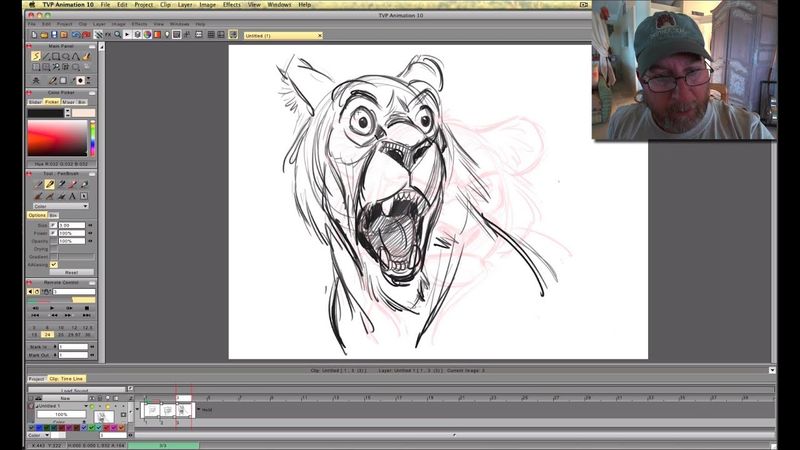Set frame rate to 24 in Remote Control
This screenshot has height=450, width=800.
(47, 335)
